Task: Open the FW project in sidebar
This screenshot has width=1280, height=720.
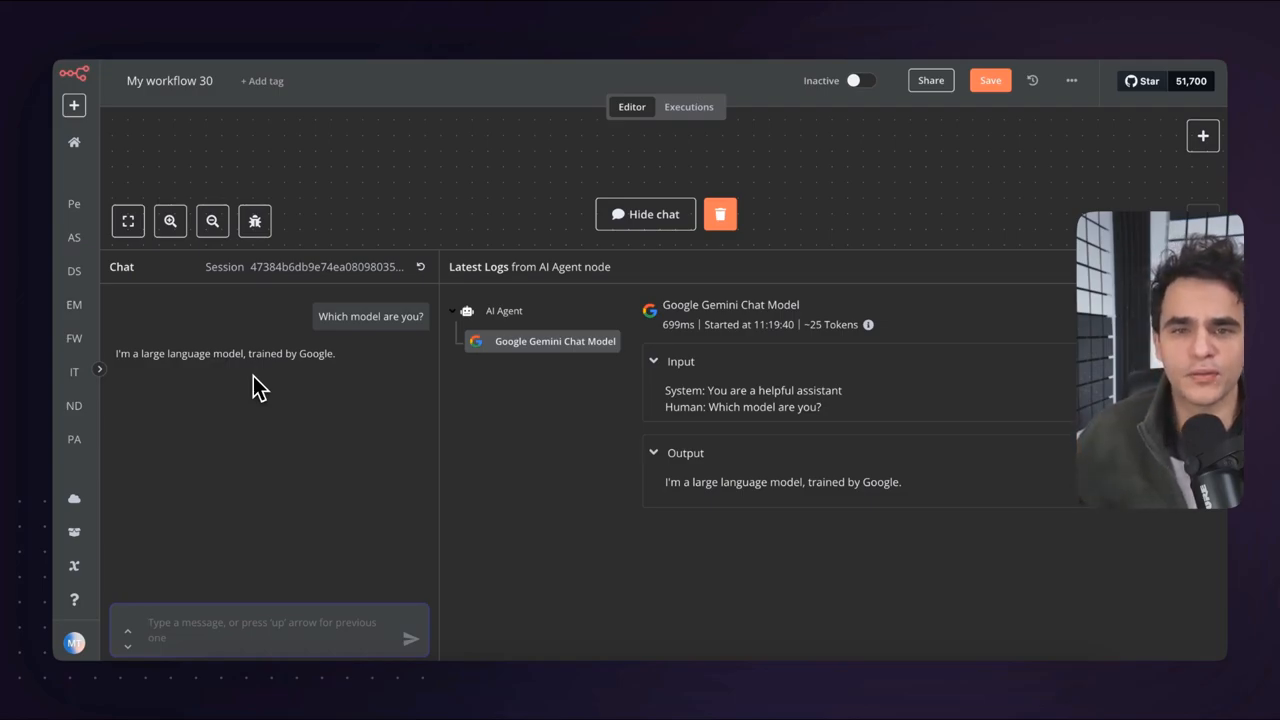Action: tap(74, 339)
